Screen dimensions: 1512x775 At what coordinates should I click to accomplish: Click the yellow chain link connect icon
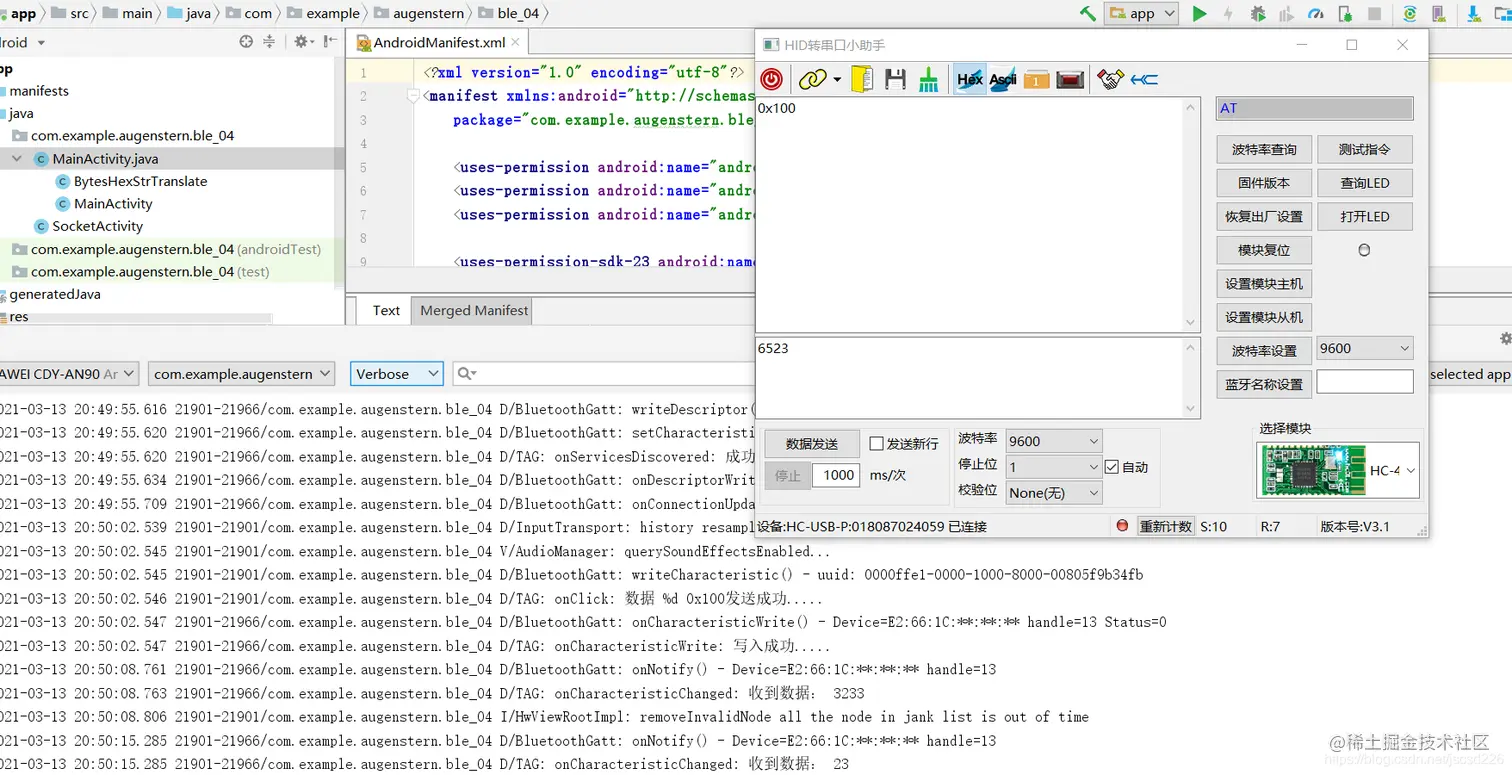pyautogui.click(x=812, y=79)
